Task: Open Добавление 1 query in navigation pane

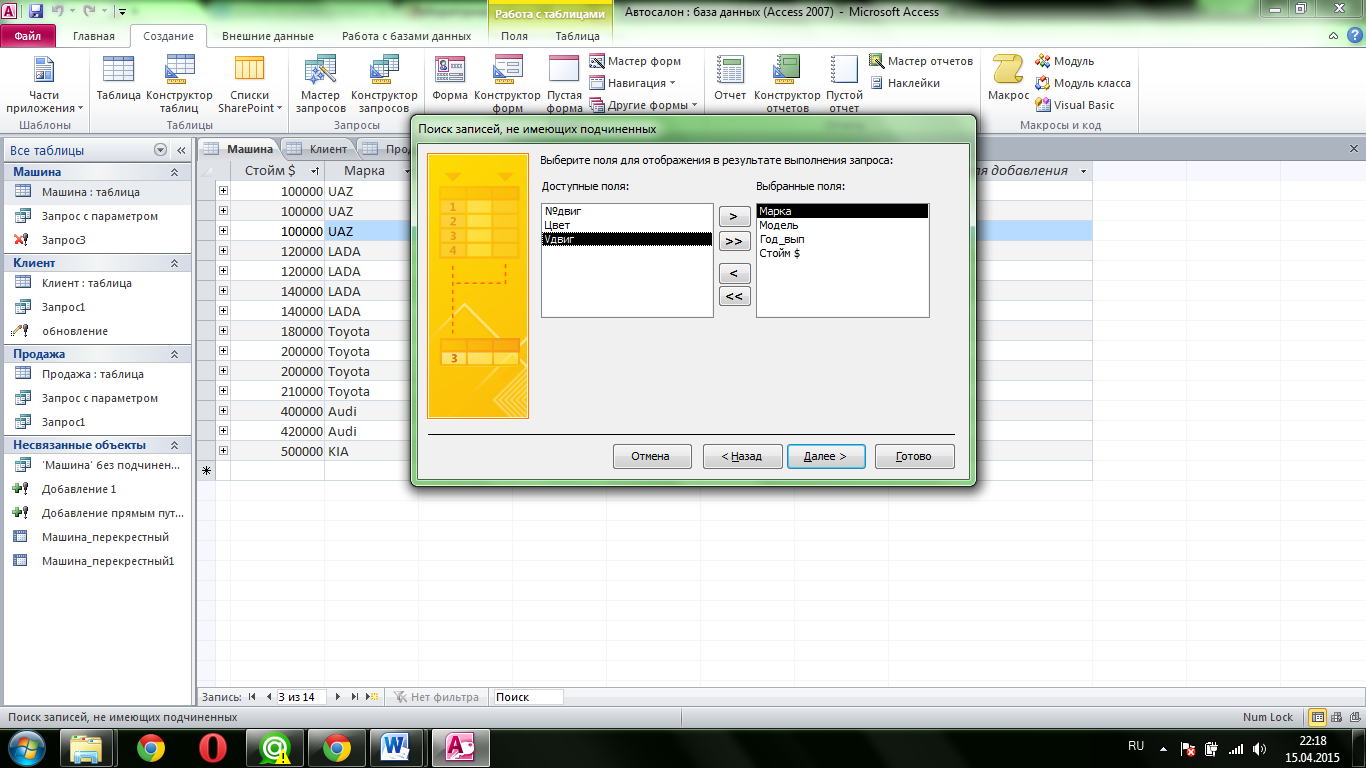Action: point(96,489)
